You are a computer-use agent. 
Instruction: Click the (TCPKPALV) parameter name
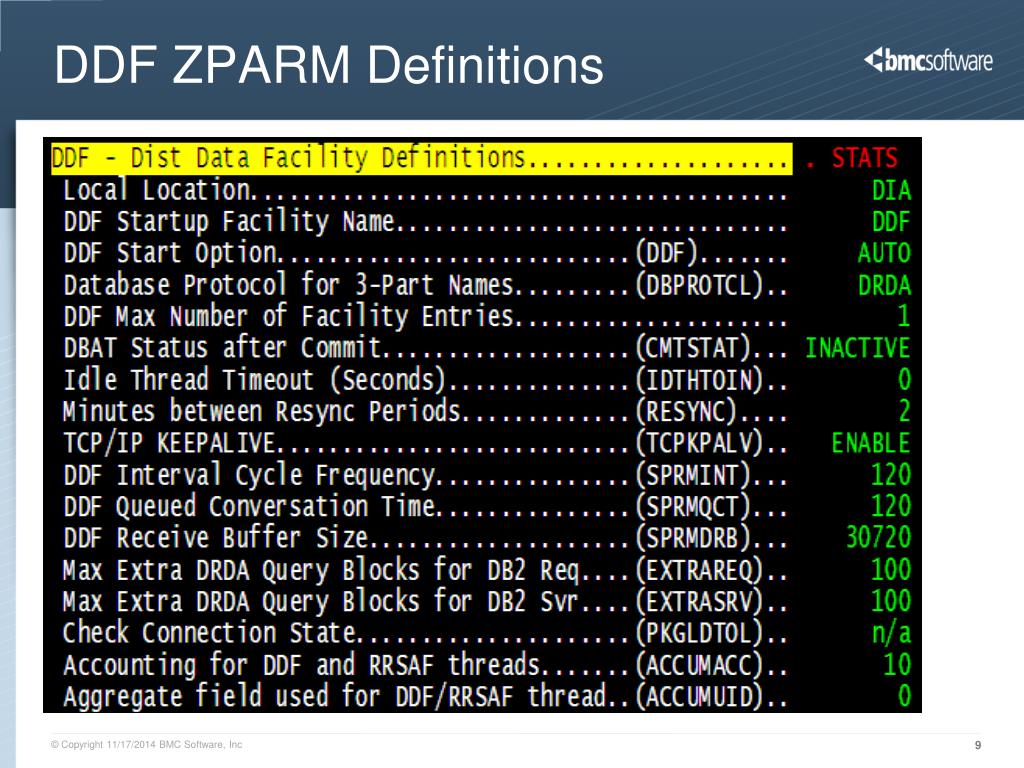click(x=699, y=443)
